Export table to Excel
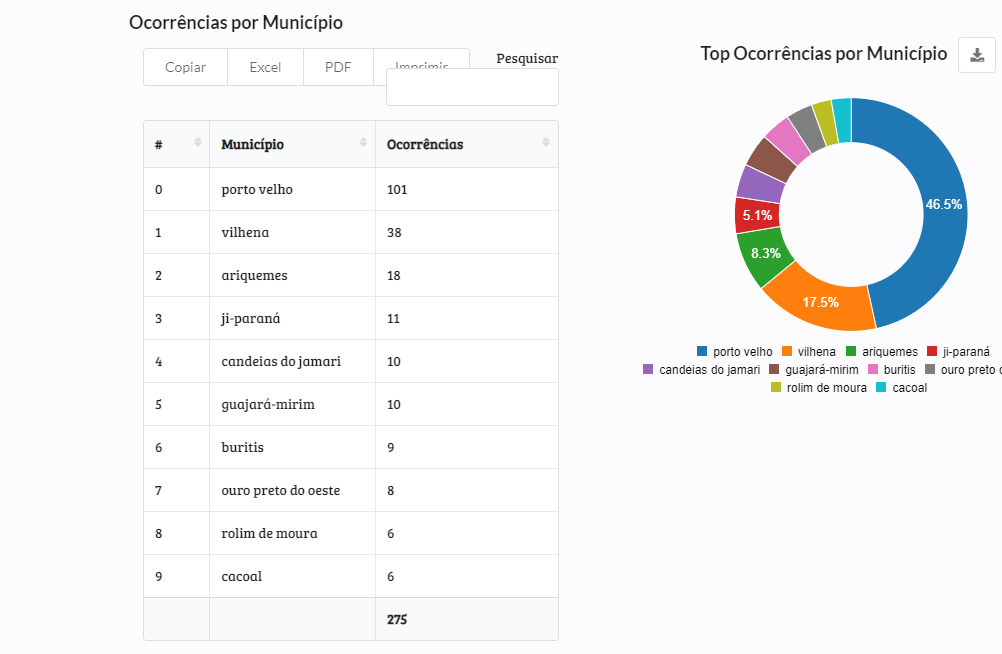This screenshot has width=1002, height=654. coord(265,67)
